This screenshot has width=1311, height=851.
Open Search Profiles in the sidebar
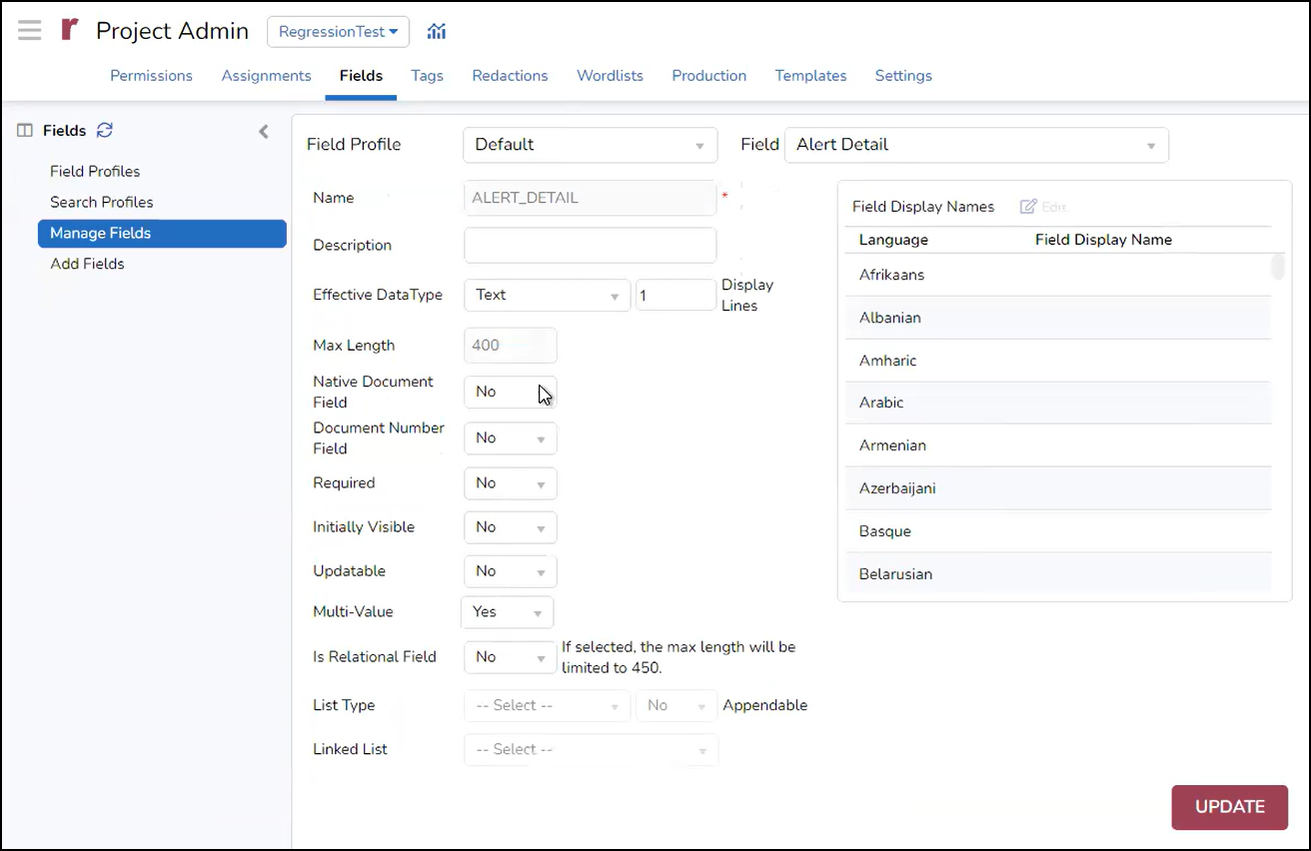click(x=102, y=202)
